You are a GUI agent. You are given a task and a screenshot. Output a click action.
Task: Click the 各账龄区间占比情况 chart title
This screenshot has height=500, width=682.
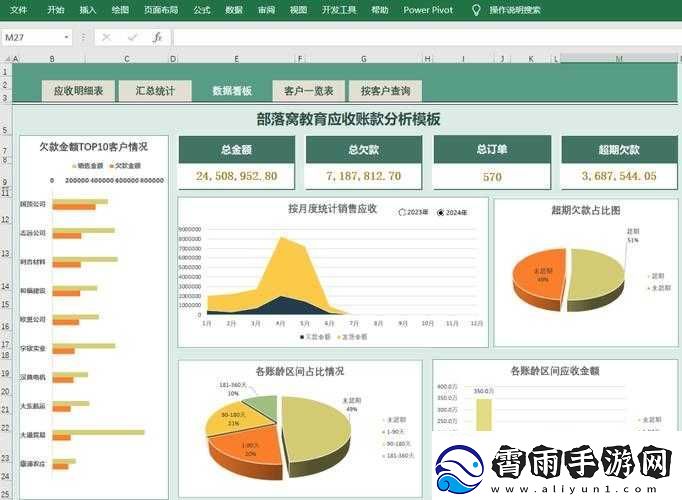click(300, 371)
